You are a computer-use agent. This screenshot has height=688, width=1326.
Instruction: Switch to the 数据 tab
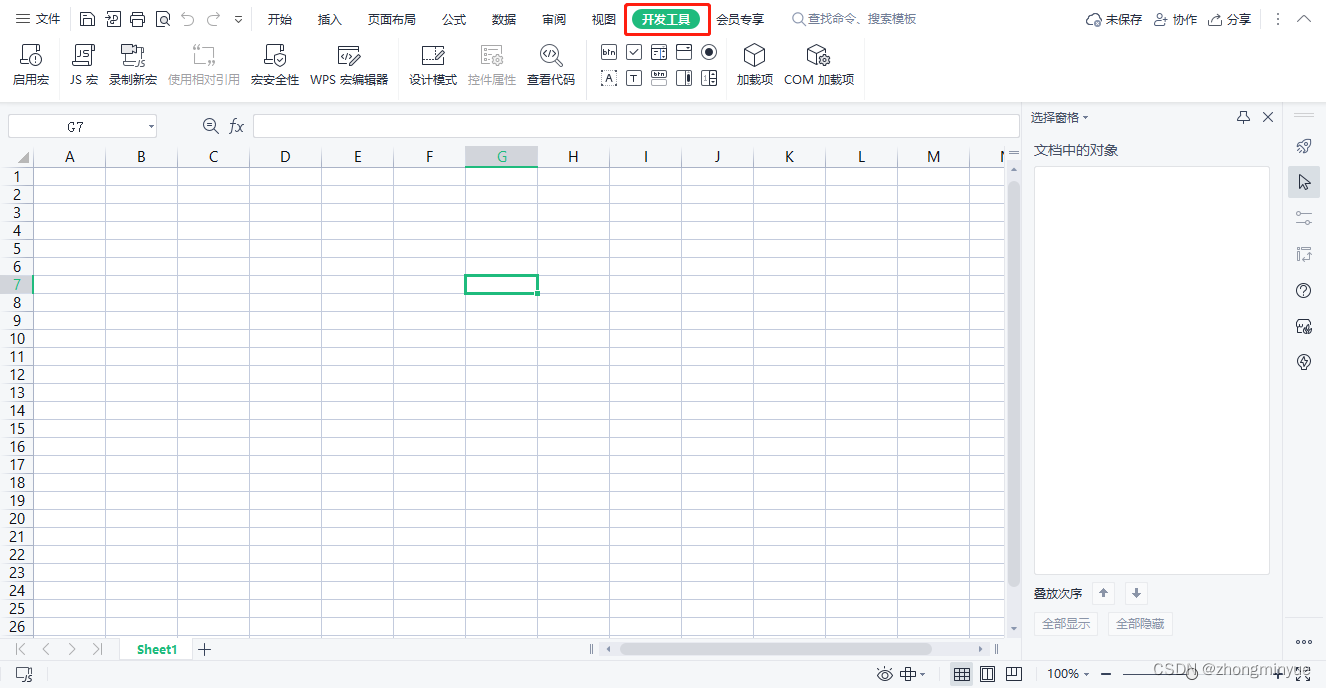click(x=504, y=19)
